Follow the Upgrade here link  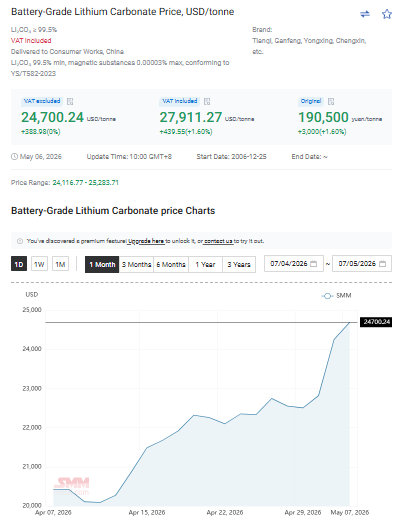pyautogui.click(x=146, y=241)
